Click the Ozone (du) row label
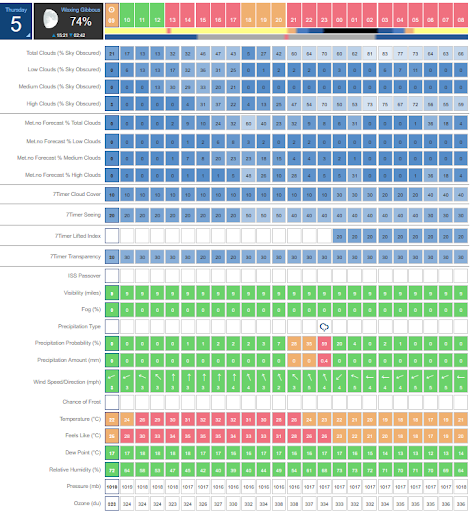This screenshot has height=512, width=470. tap(87, 503)
